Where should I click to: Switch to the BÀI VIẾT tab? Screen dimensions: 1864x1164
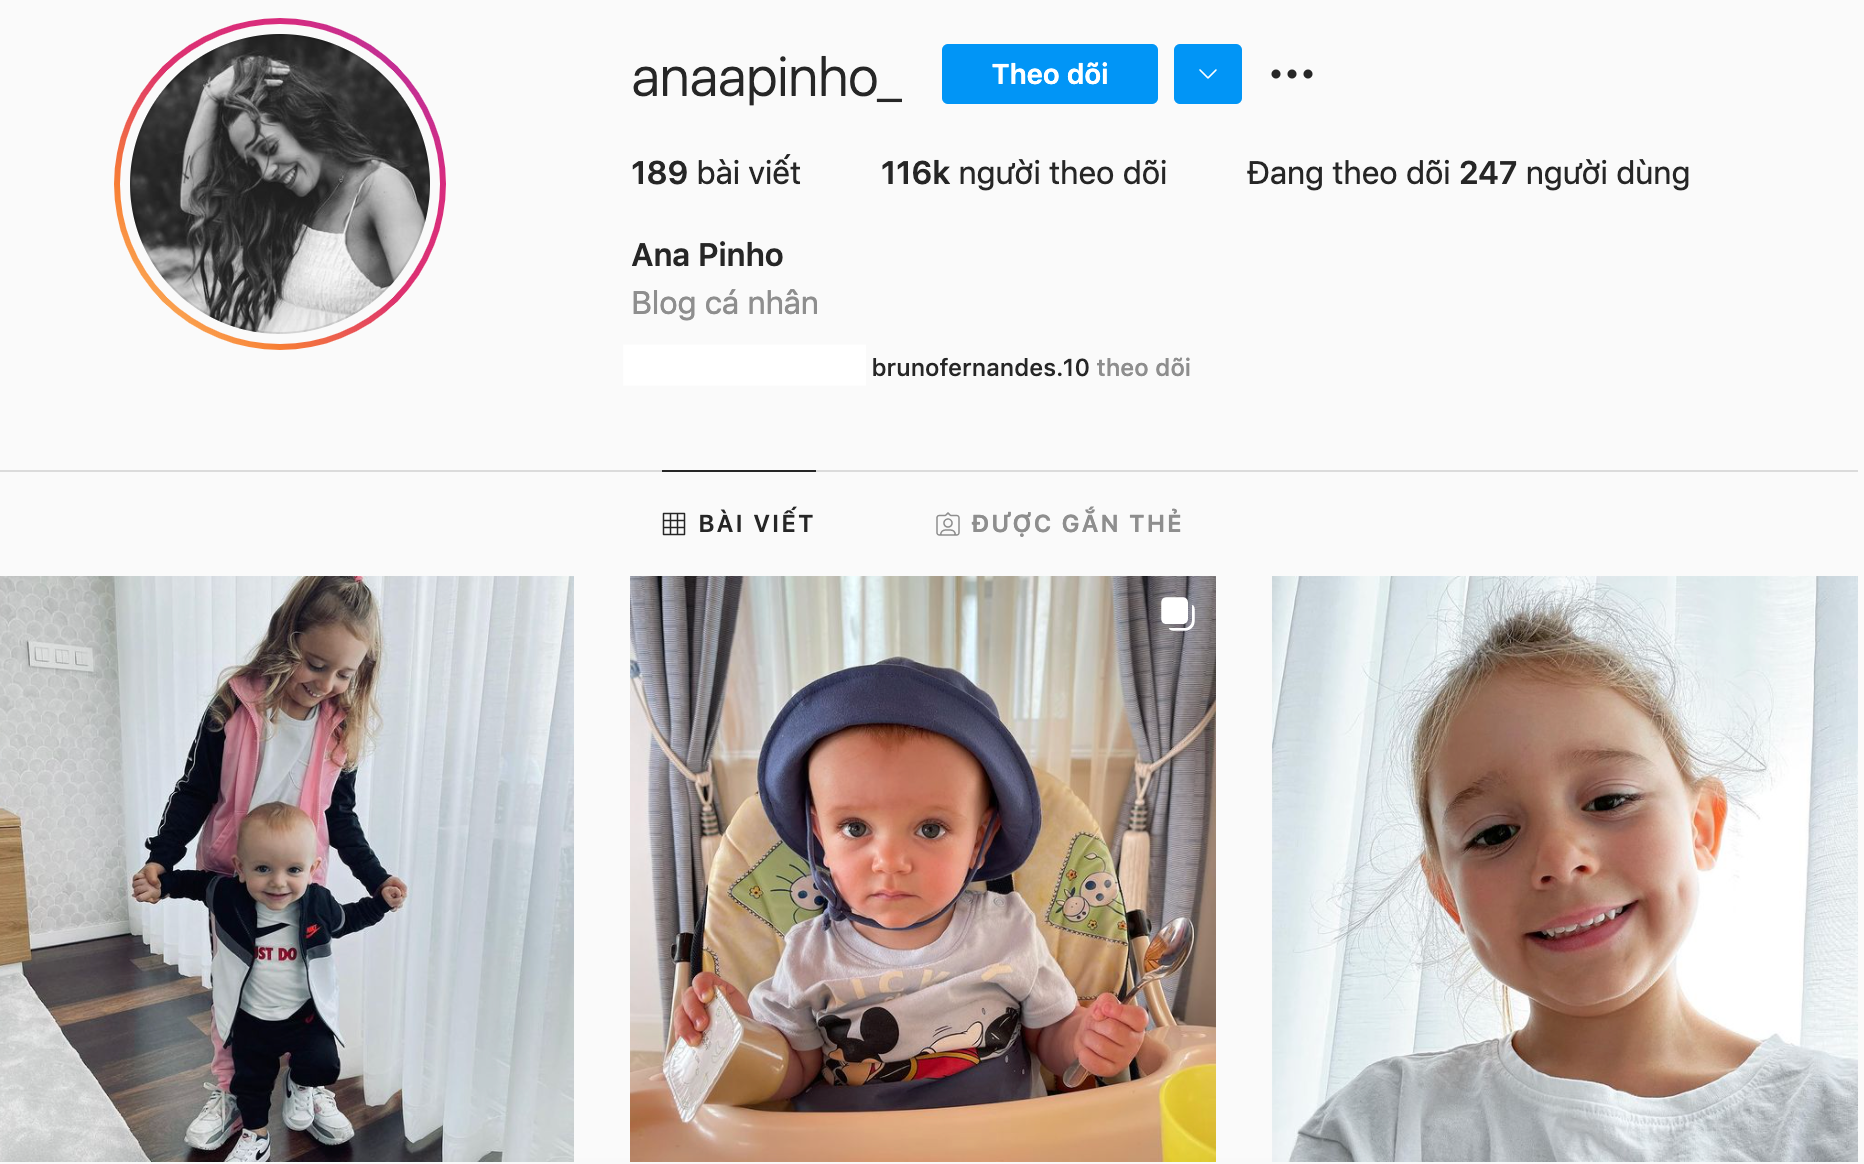(738, 523)
